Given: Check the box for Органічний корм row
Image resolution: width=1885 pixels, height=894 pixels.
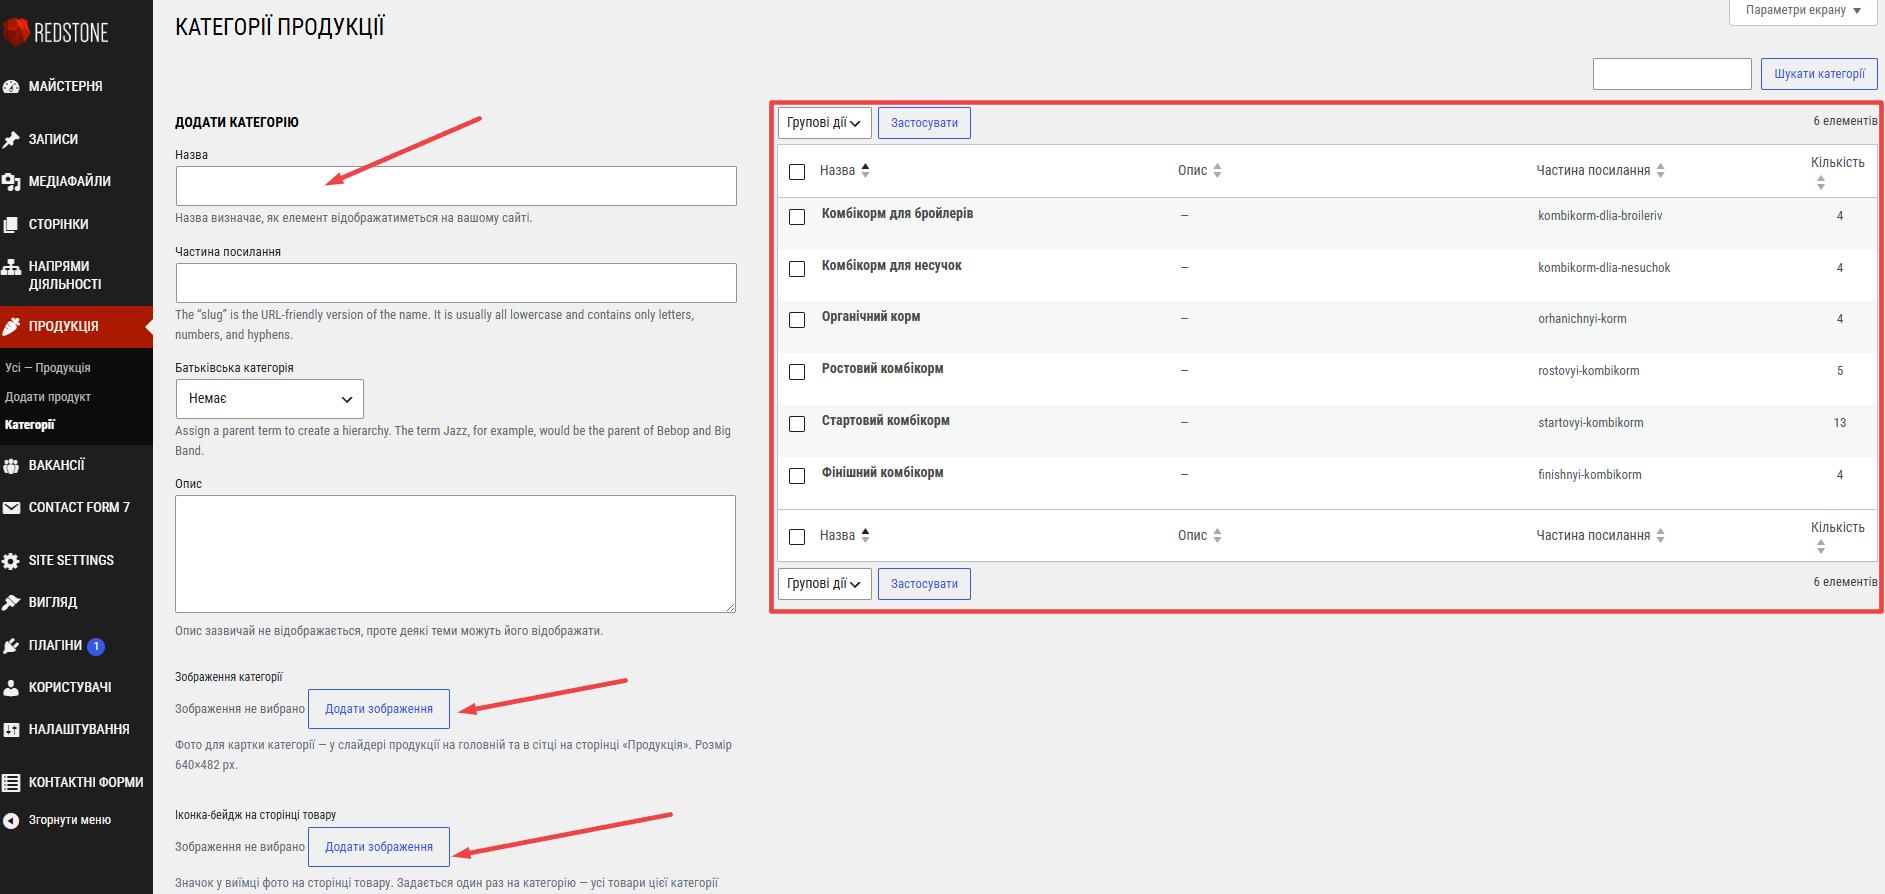Looking at the screenshot, I should coord(797,320).
